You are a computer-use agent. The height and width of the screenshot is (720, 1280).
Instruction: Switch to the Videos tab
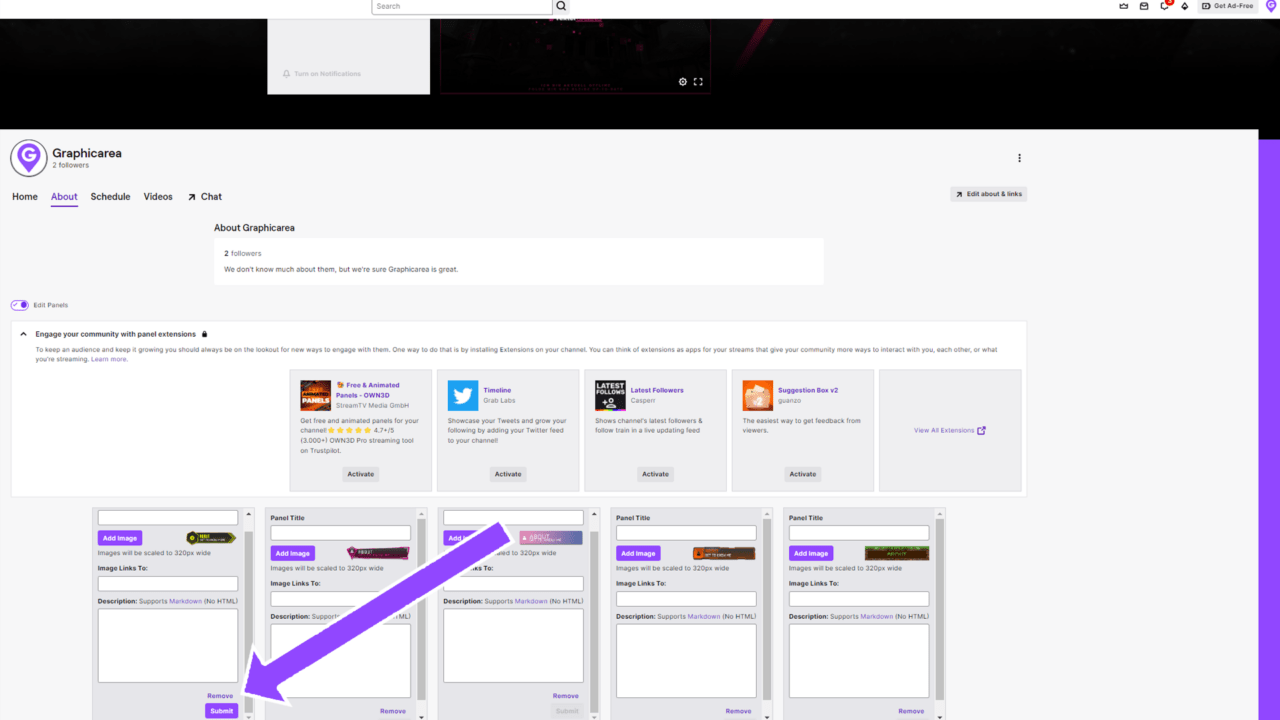(x=158, y=196)
